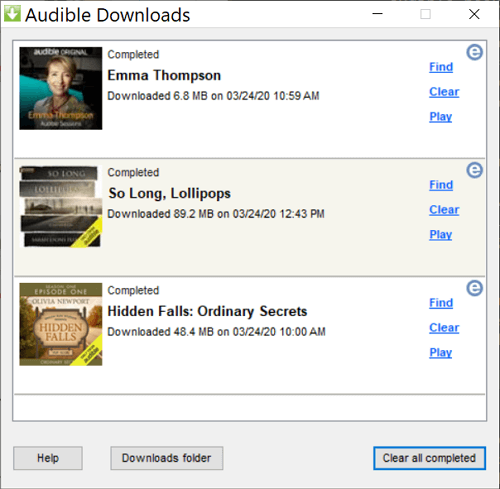
Task: Clear the So Long, Lollipops entry
Action: 444,210
